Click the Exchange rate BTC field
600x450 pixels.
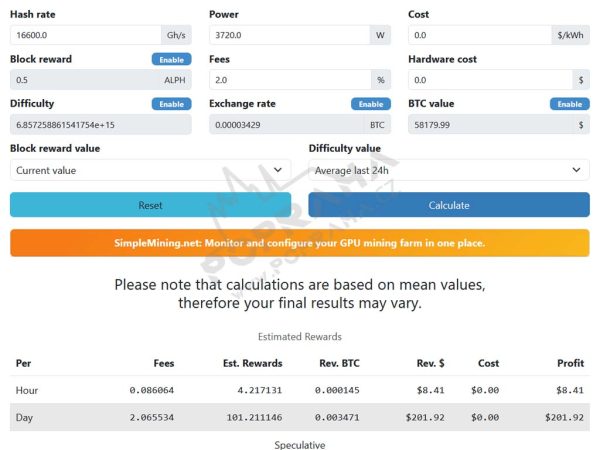pos(285,124)
